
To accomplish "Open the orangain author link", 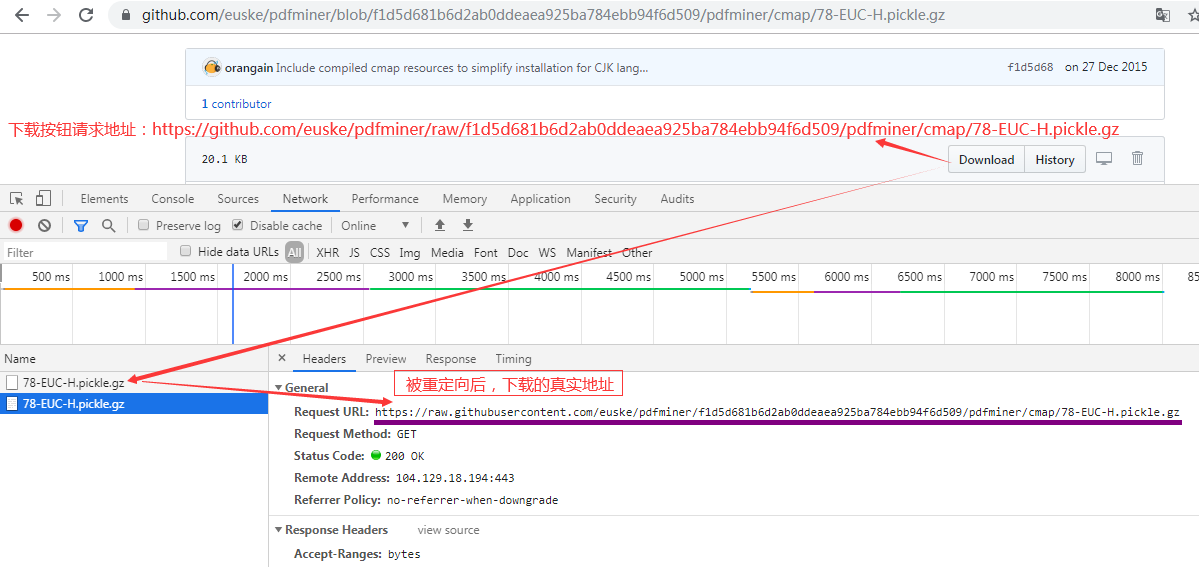I will click(249, 67).
